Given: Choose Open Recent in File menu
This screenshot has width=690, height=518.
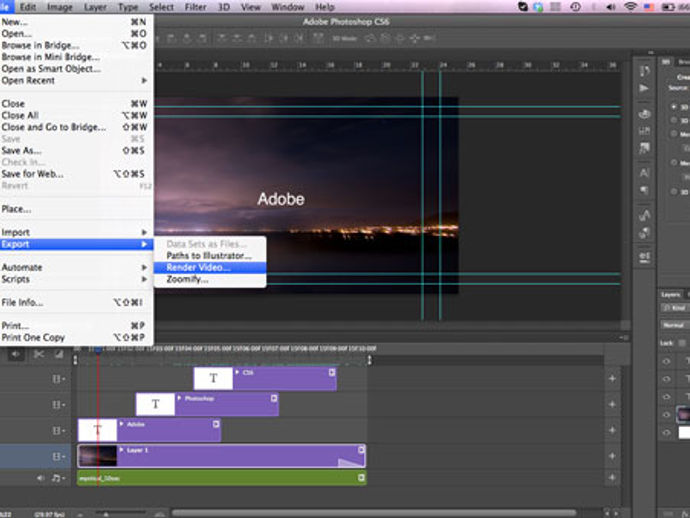Looking at the screenshot, I should tap(77, 81).
